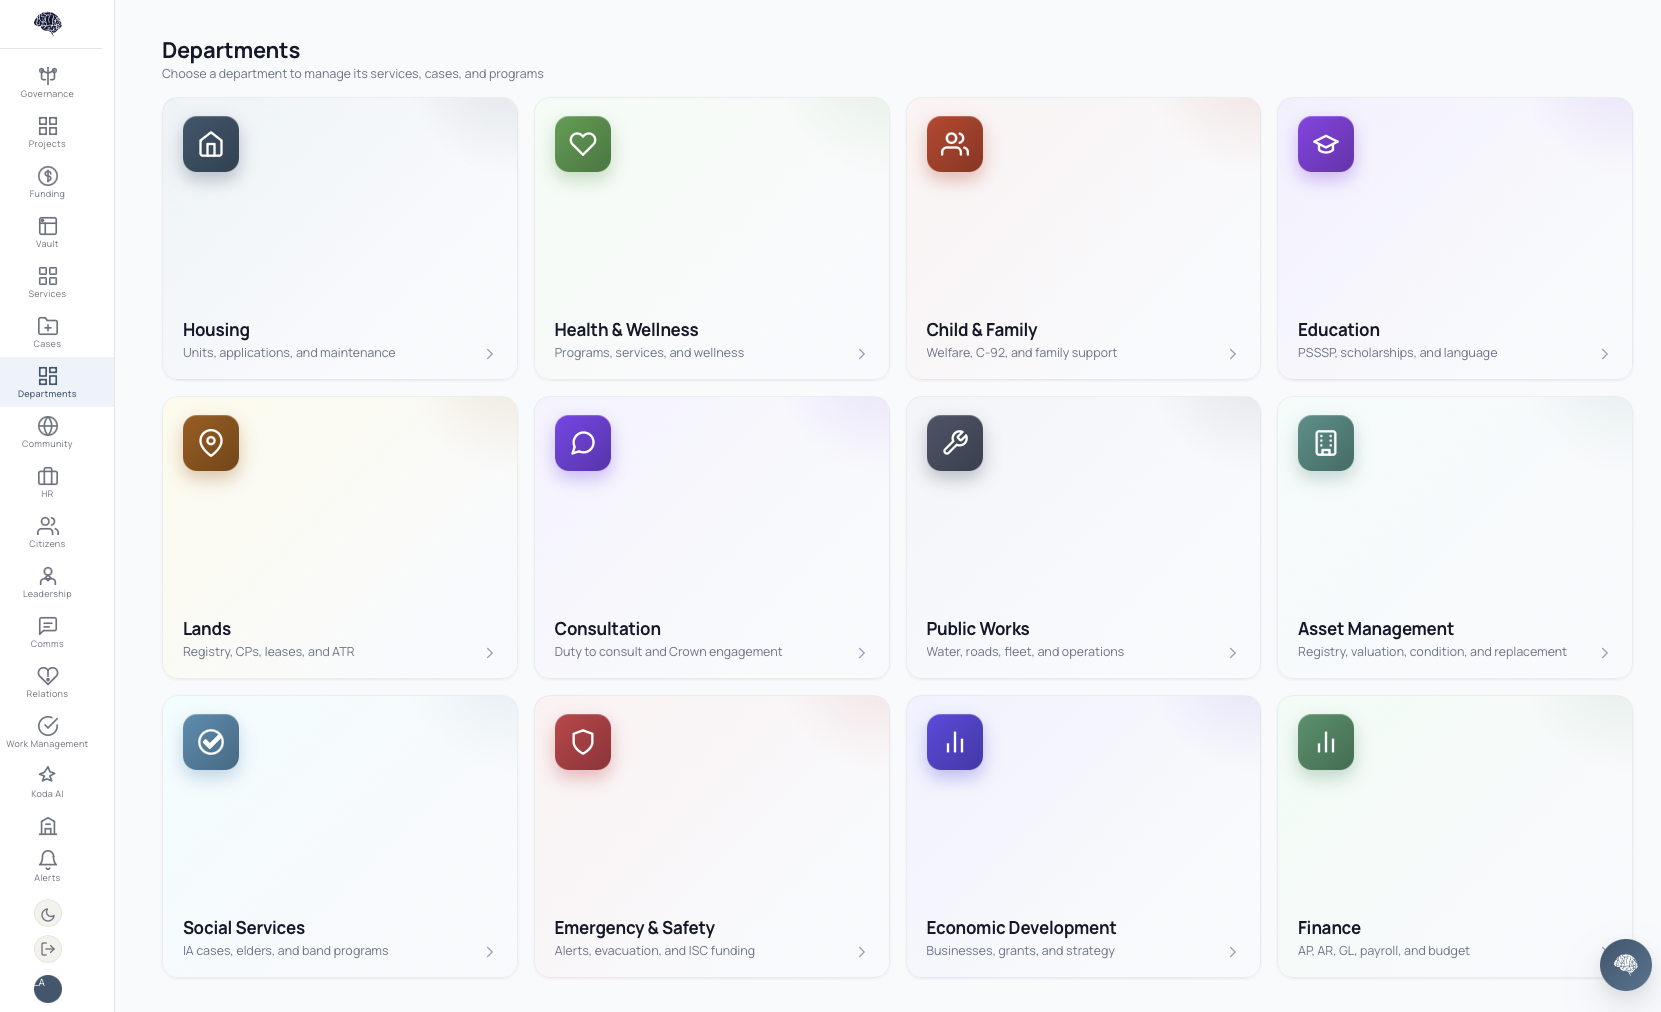Open the Consultation department title
Viewport: 1661px width, 1012px height.
607,629
